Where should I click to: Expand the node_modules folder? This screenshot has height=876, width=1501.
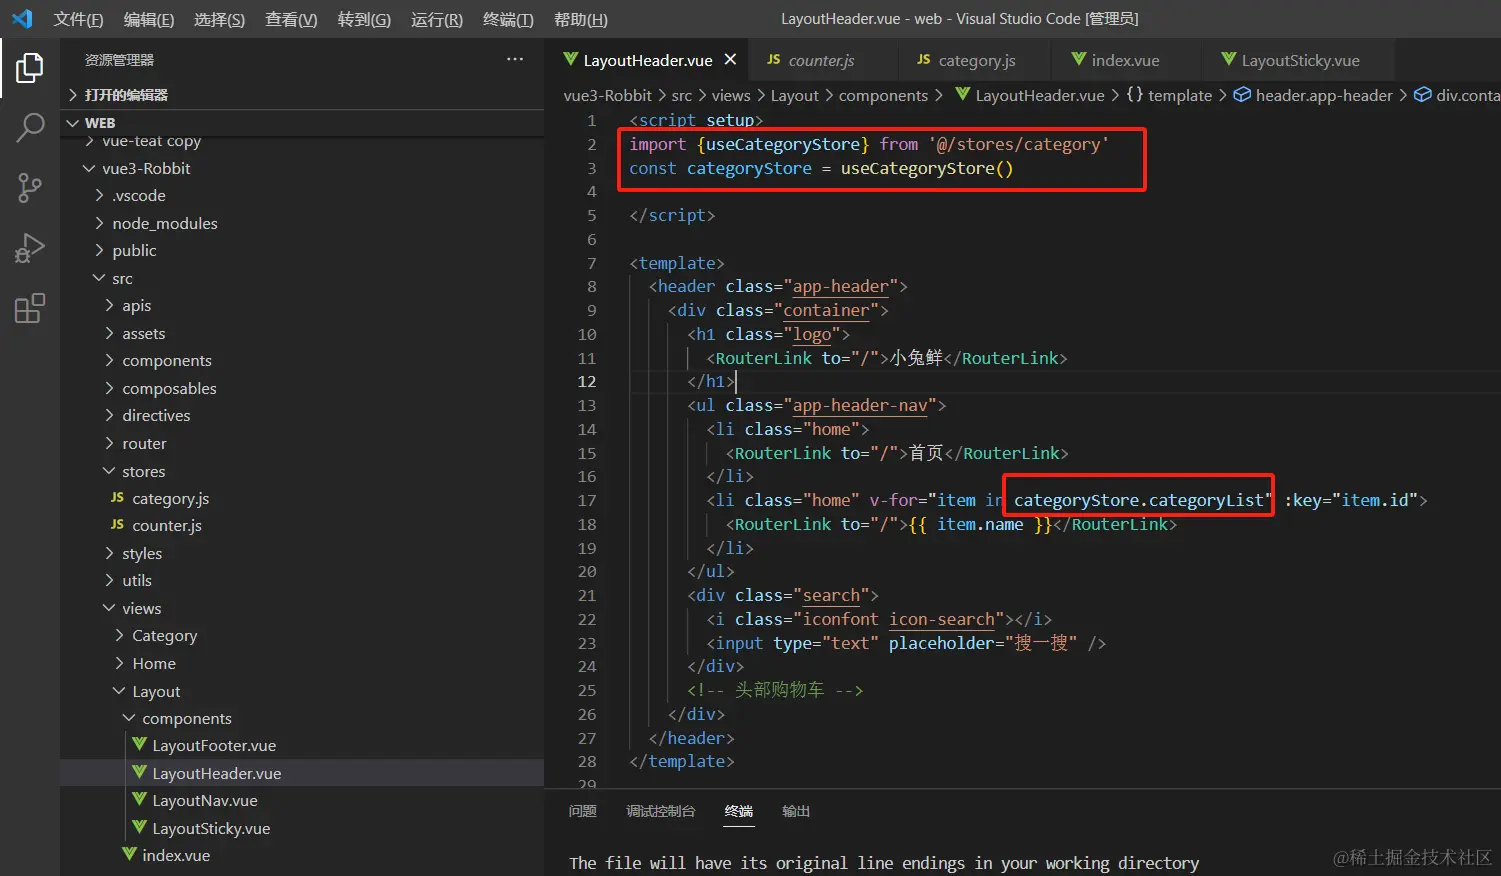point(164,223)
